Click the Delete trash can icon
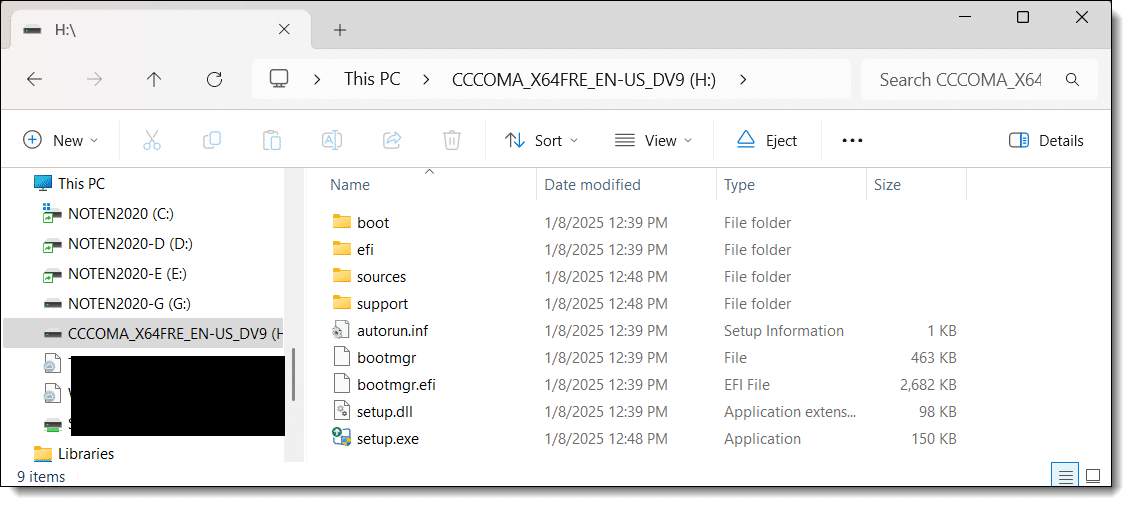The width and height of the screenshot is (1132, 507). pyautogui.click(x=452, y=140)
